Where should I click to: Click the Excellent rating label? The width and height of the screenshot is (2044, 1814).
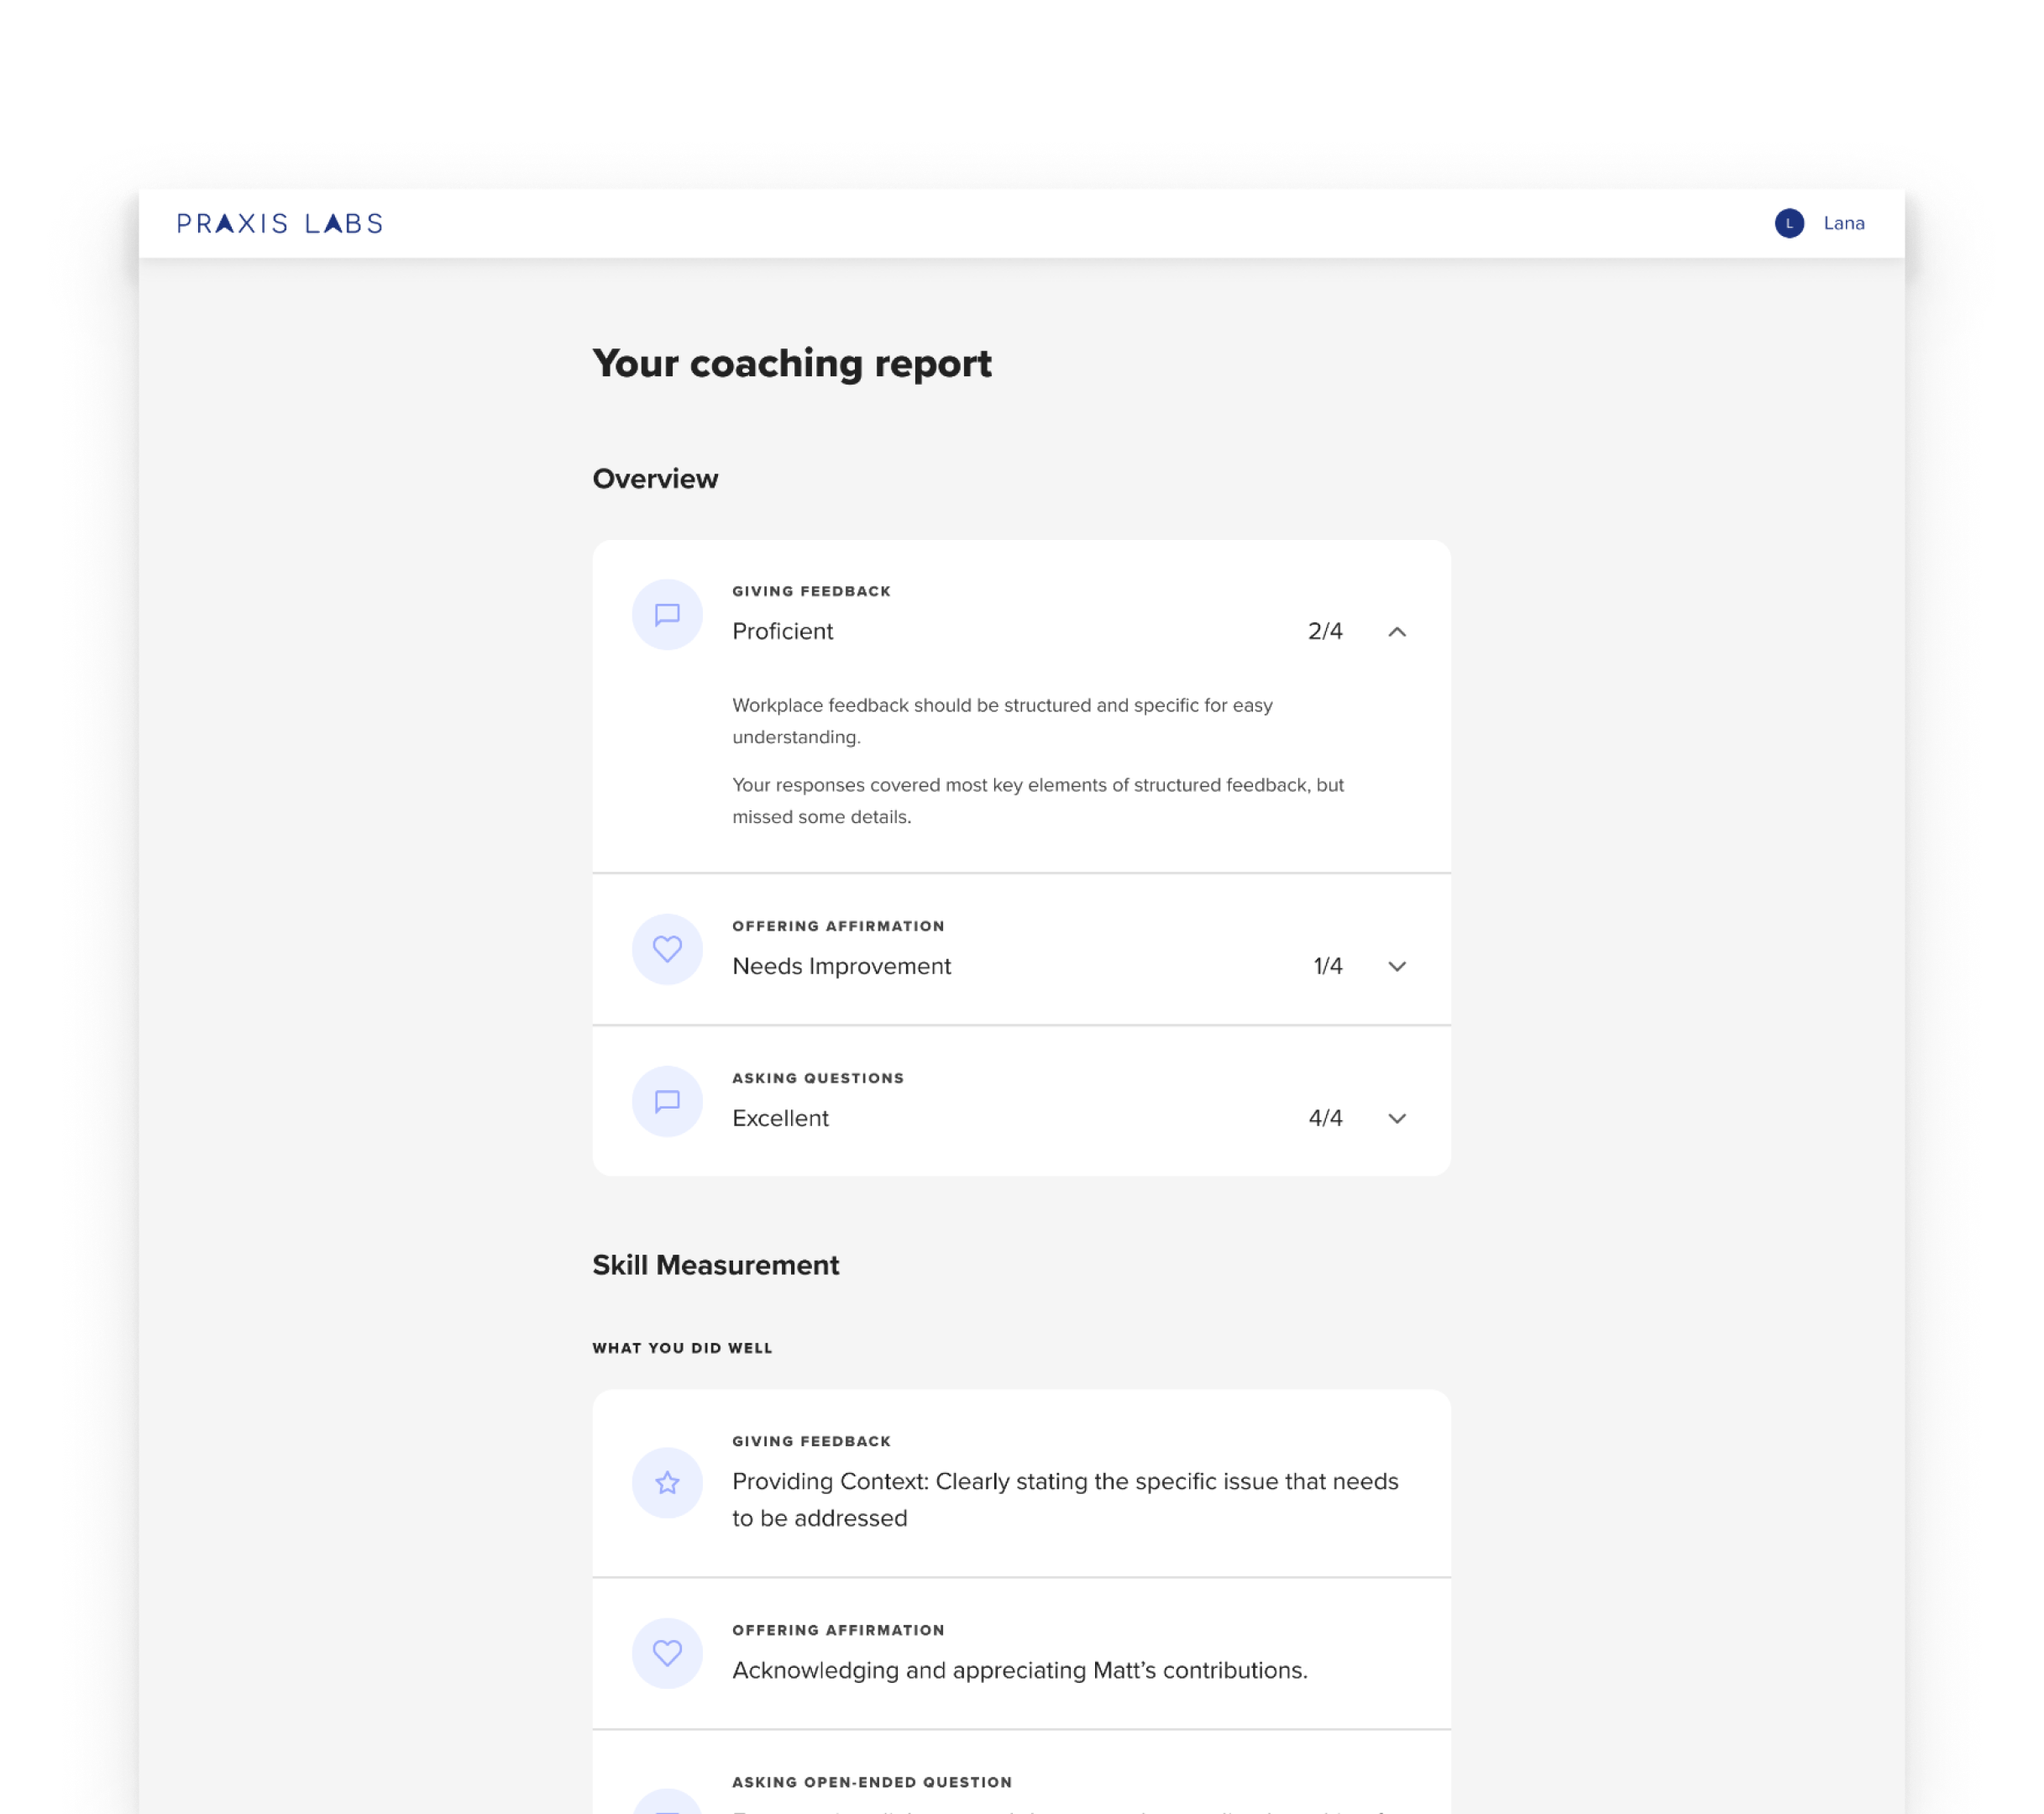(x=780, y=1118)
